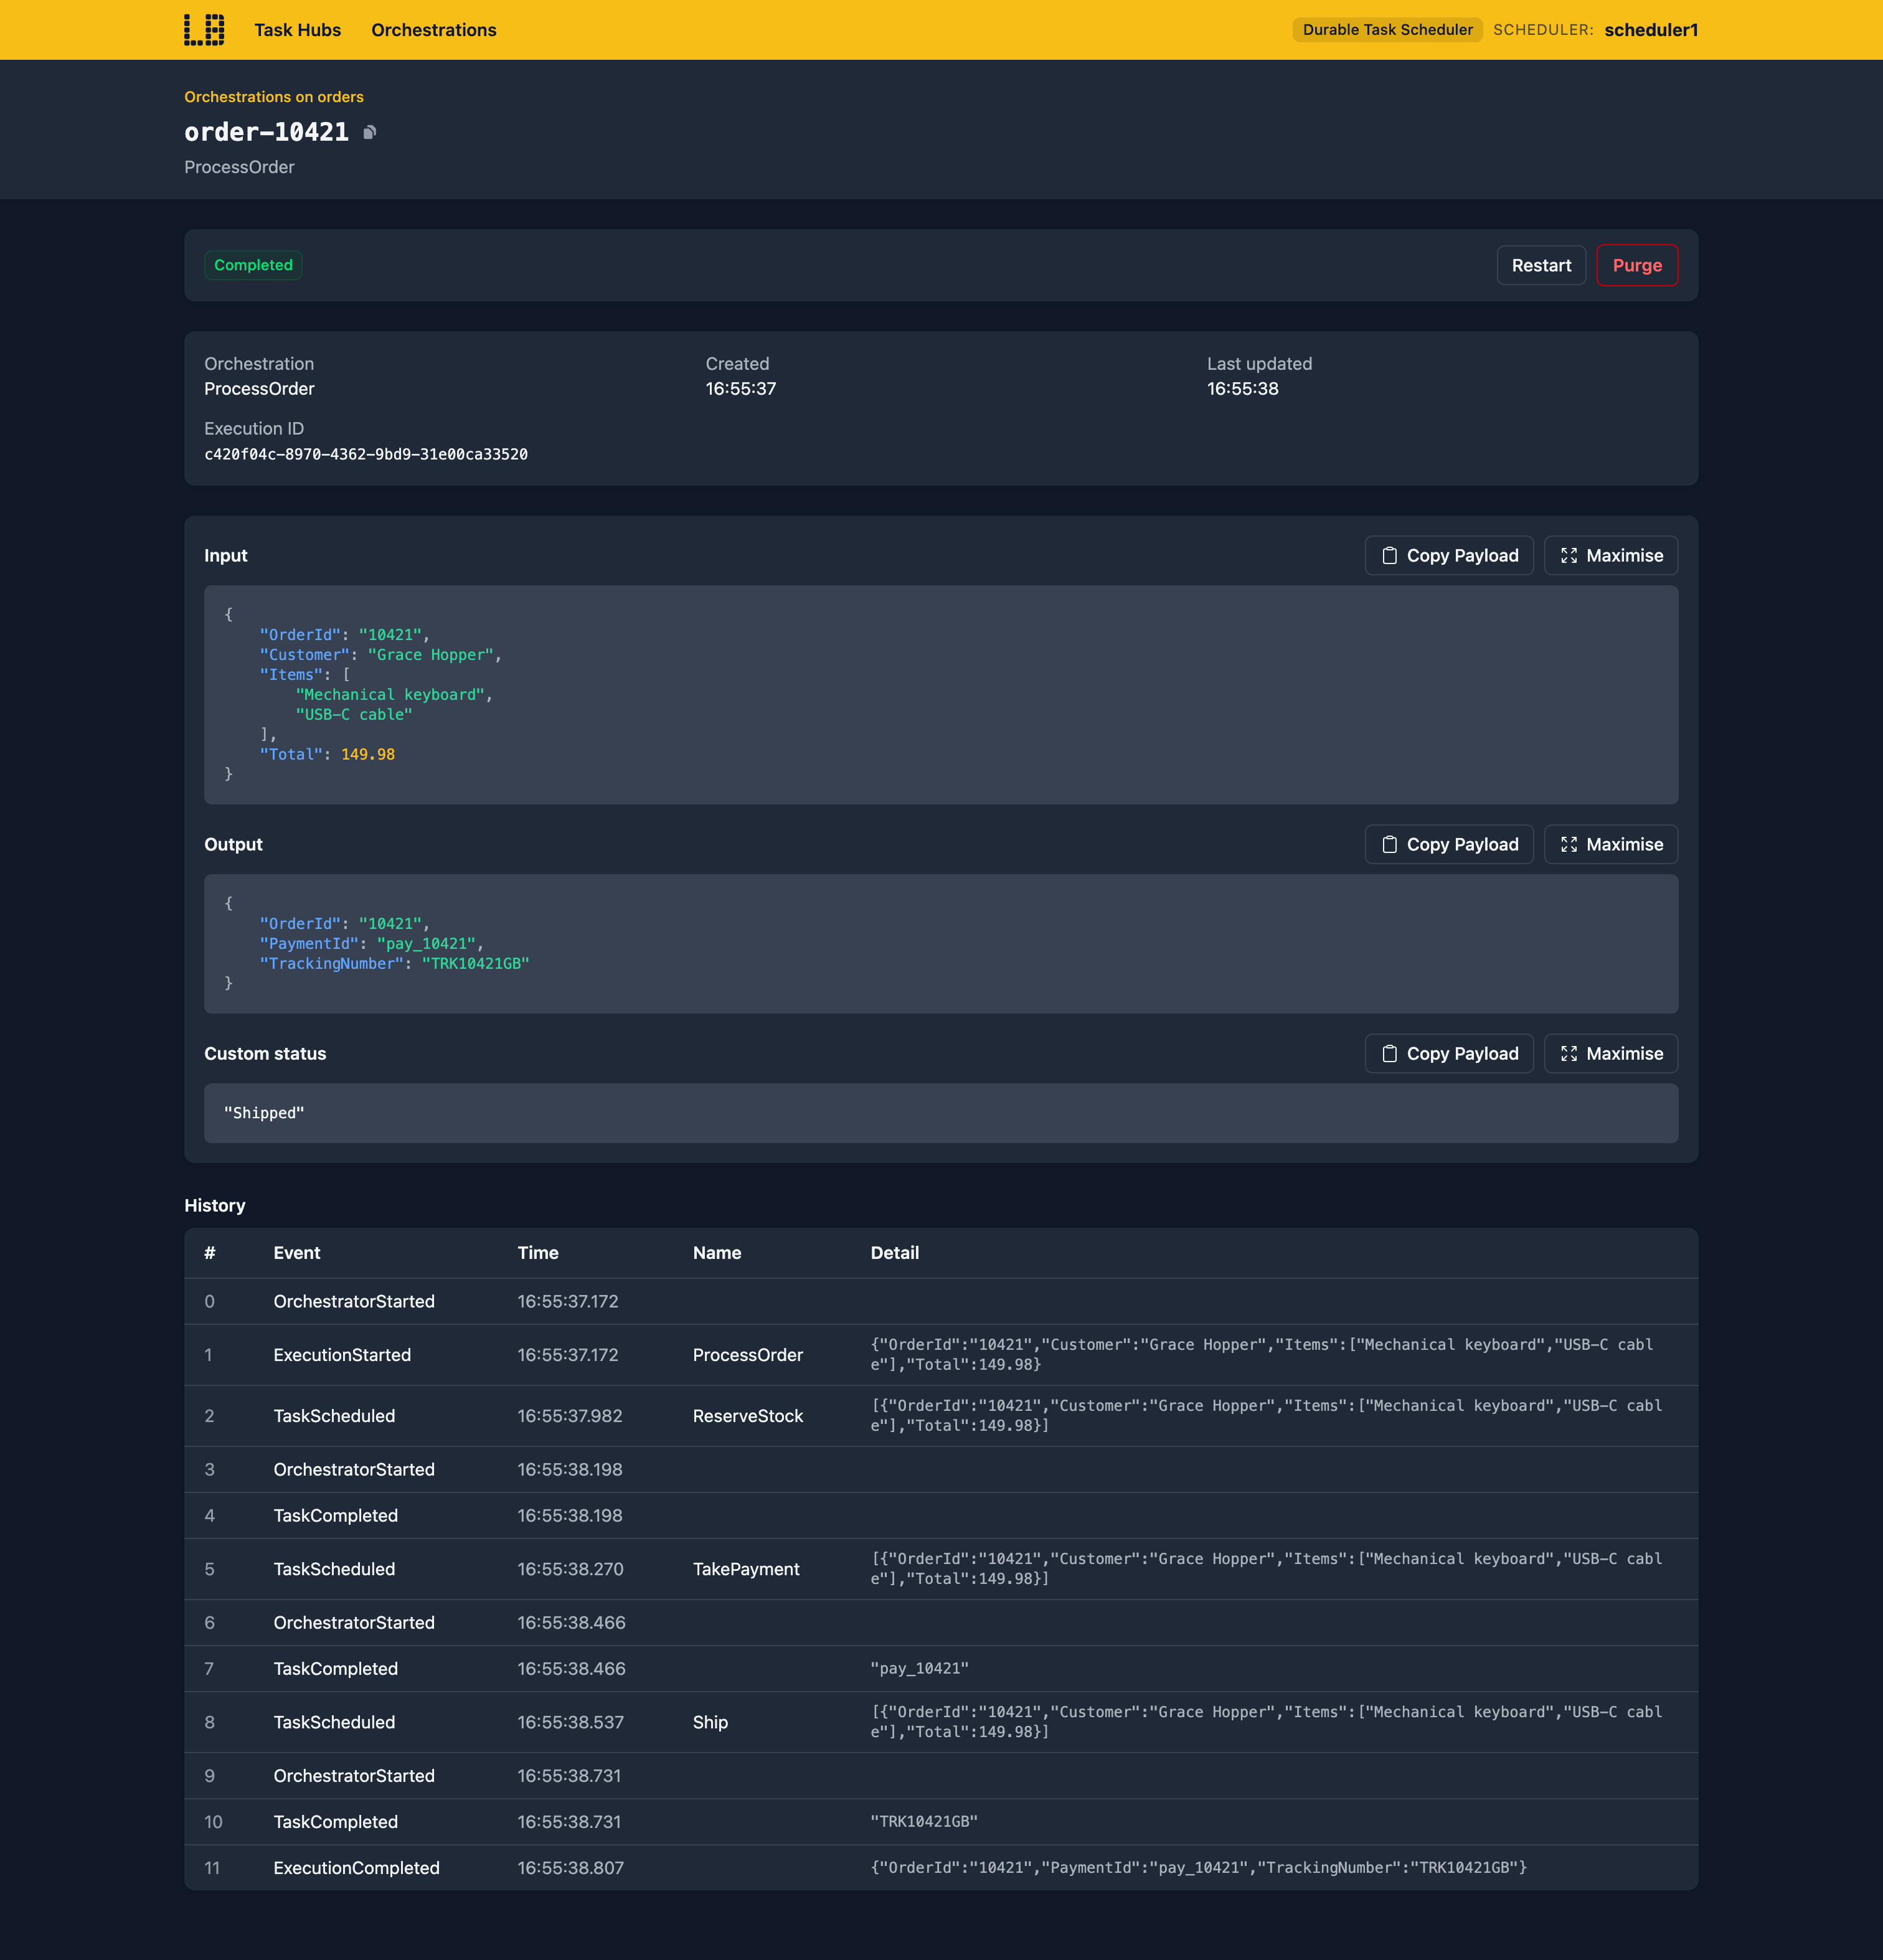Click the ExecutionCompleted detail JSON
Screen dimensions: 1883x1960
coord(1198,1868)
